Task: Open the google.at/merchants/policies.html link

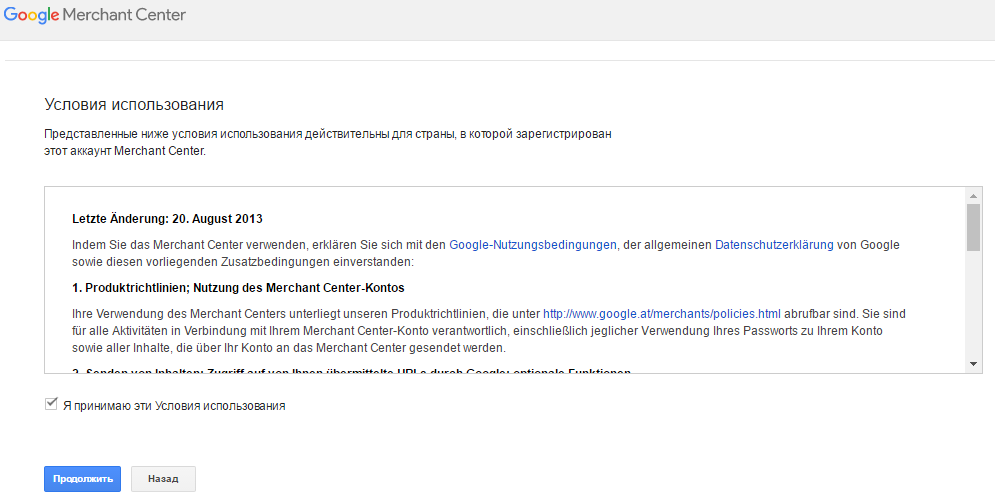Action: click(662, 314)
